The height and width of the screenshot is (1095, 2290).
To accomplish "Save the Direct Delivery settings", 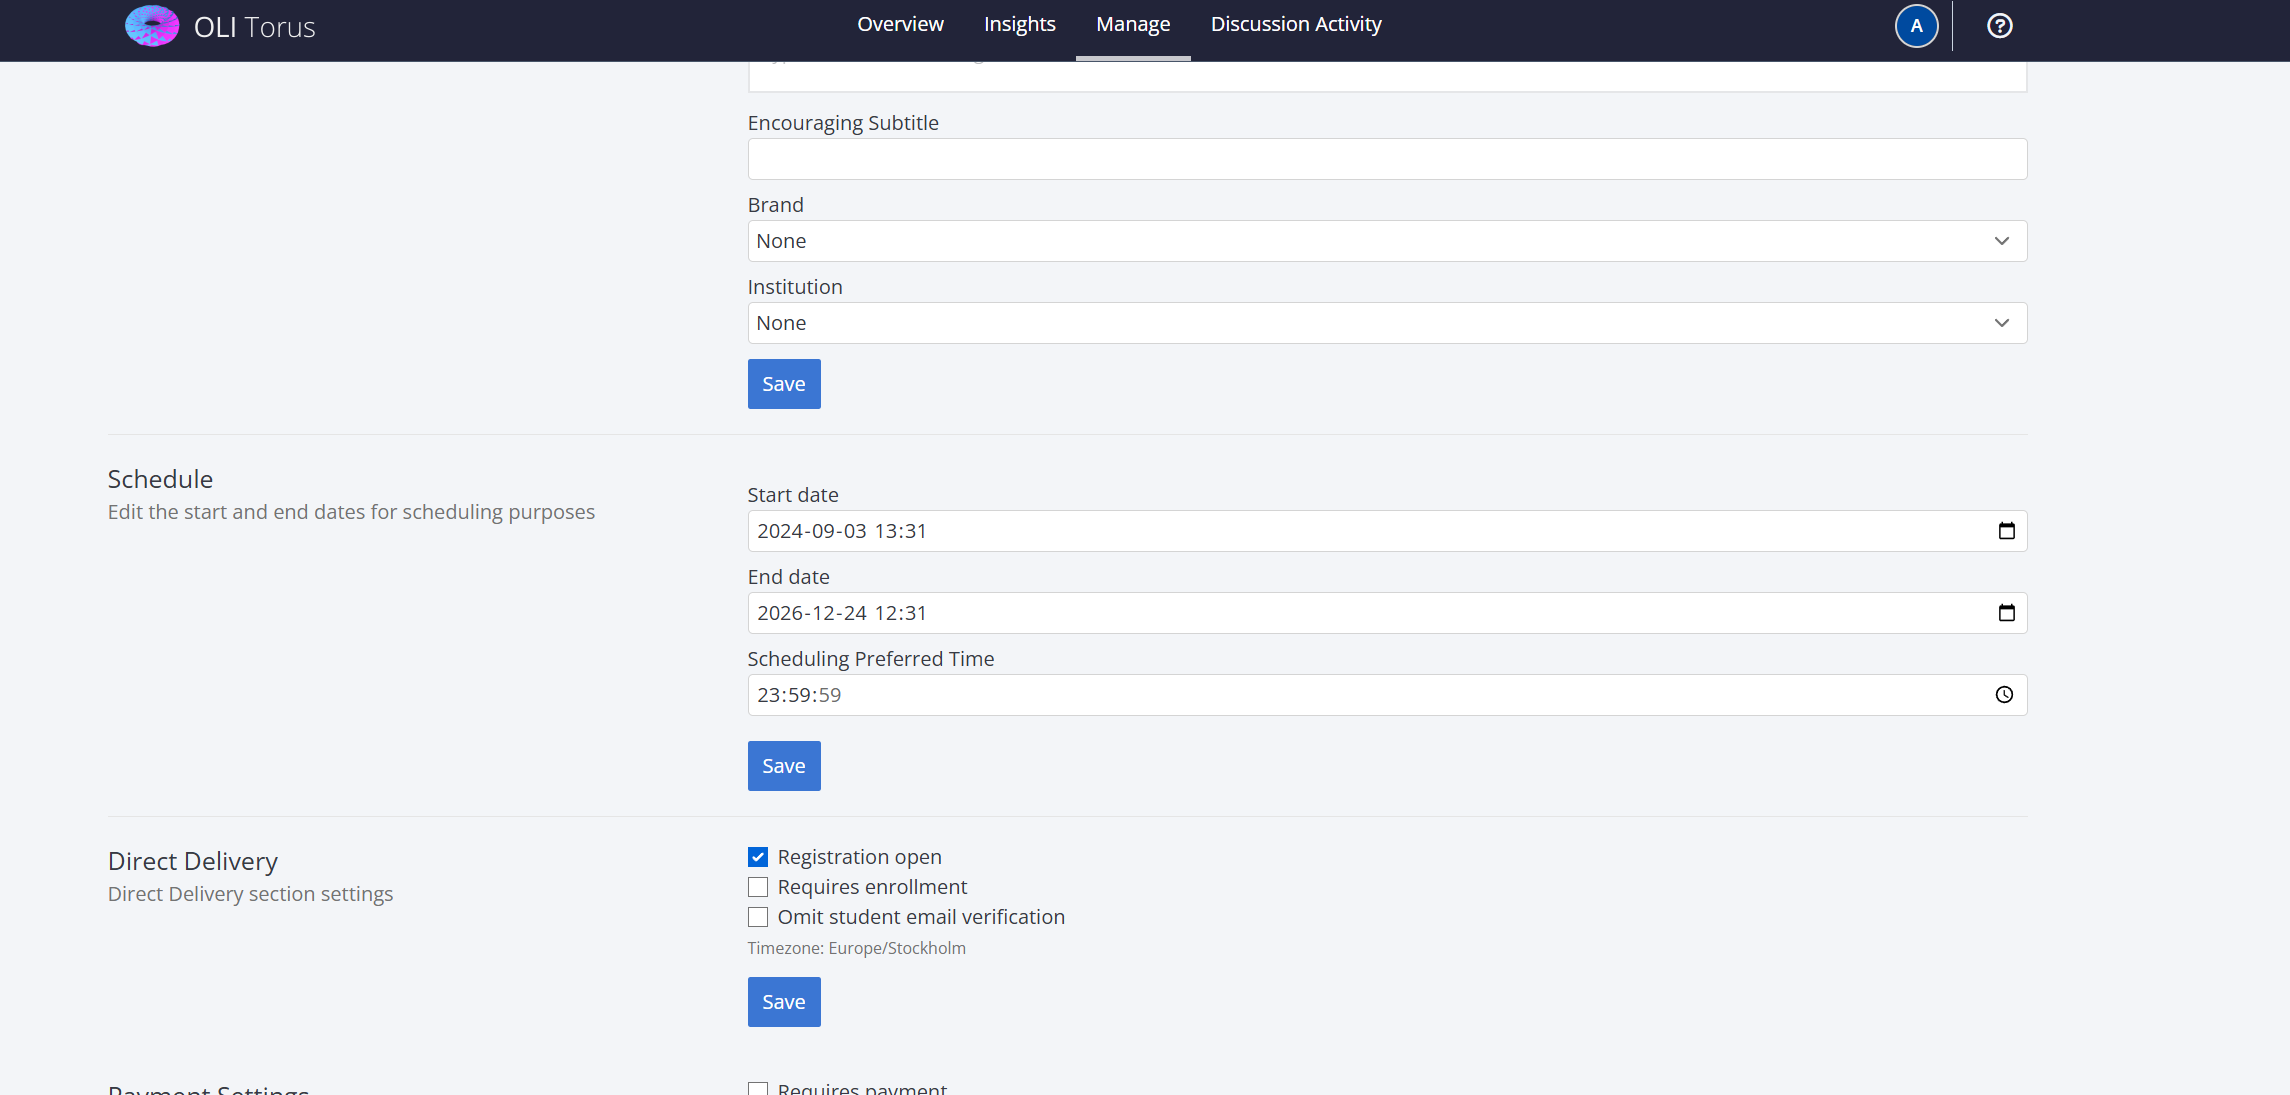I will coord(784,1002).
